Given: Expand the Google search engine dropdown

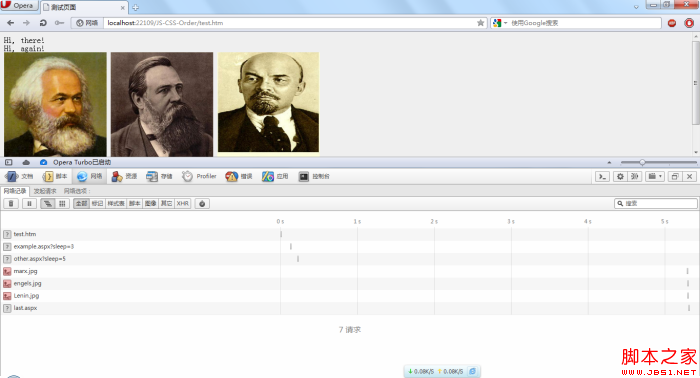Looking at the screenshot, I should click(x=500, y=23).
